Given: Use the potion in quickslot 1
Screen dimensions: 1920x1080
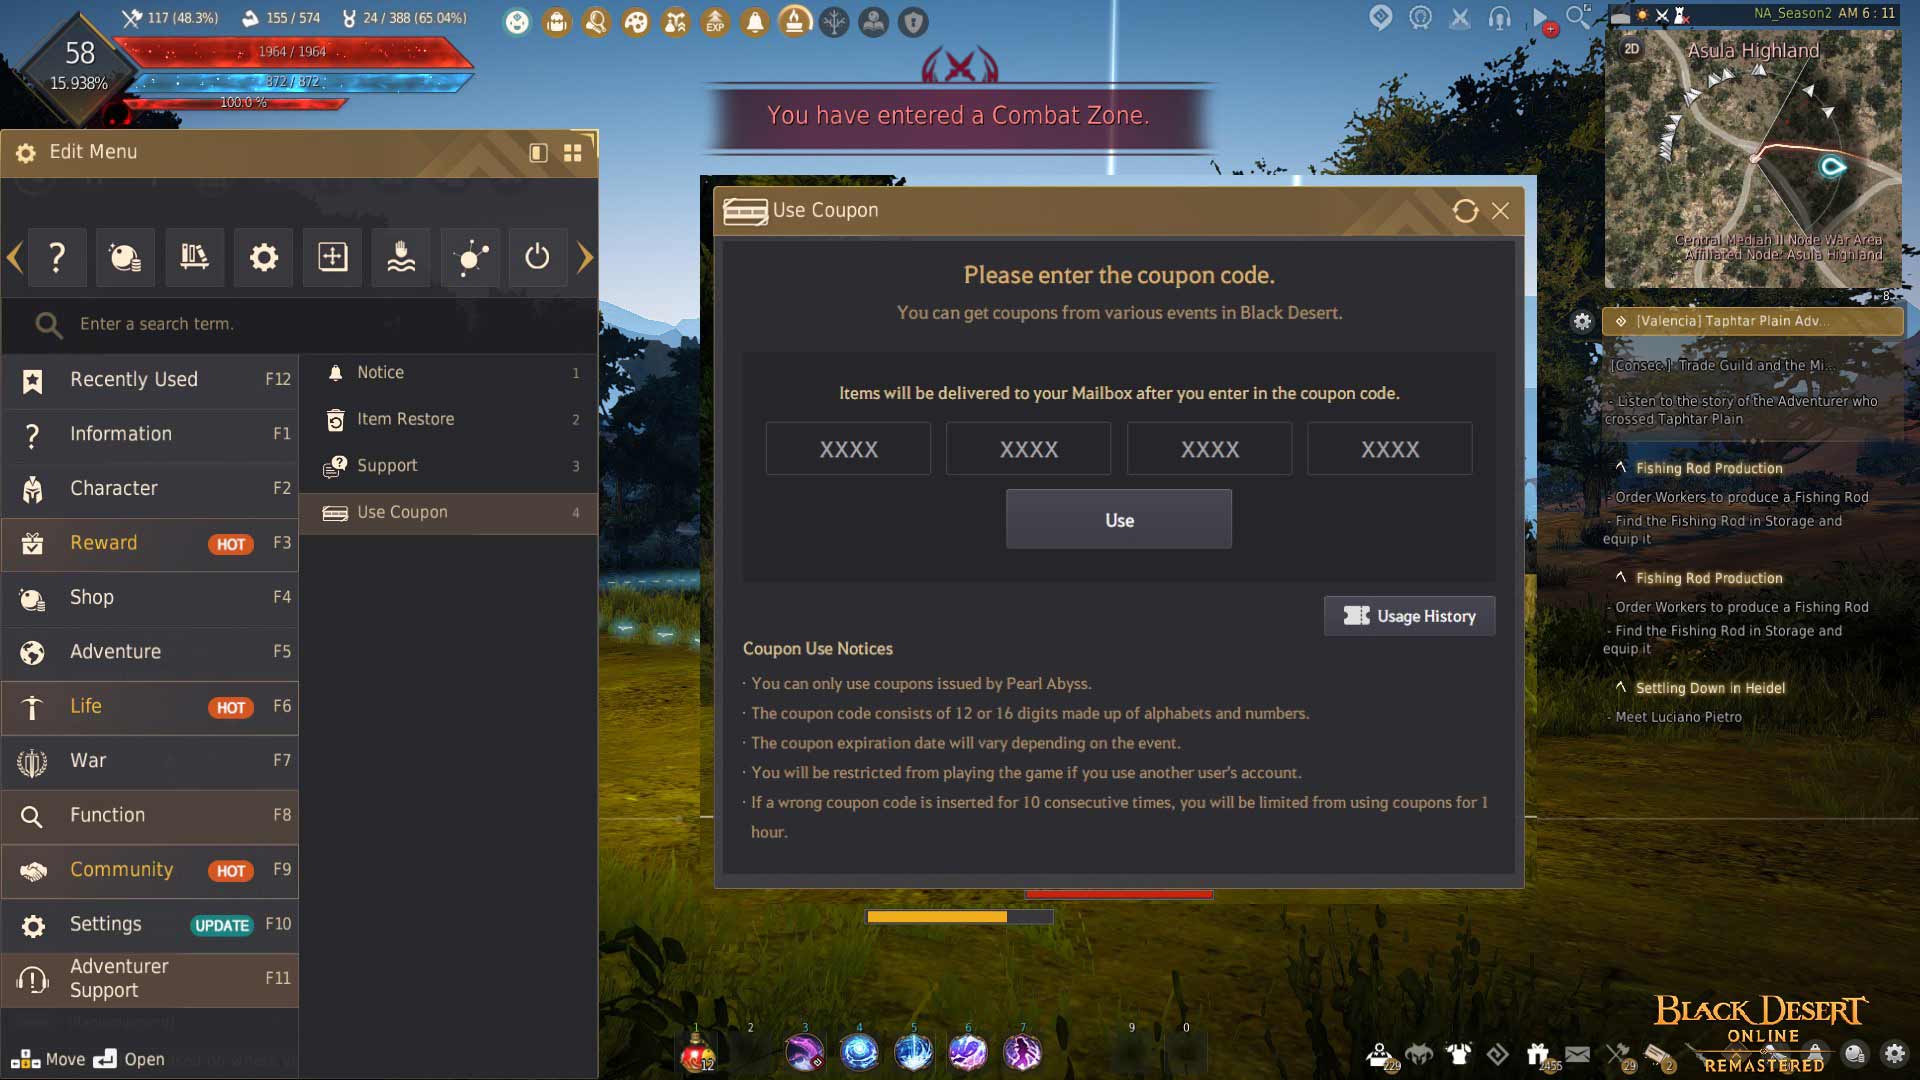Looking at the screenshot, I should point(697,1052).
